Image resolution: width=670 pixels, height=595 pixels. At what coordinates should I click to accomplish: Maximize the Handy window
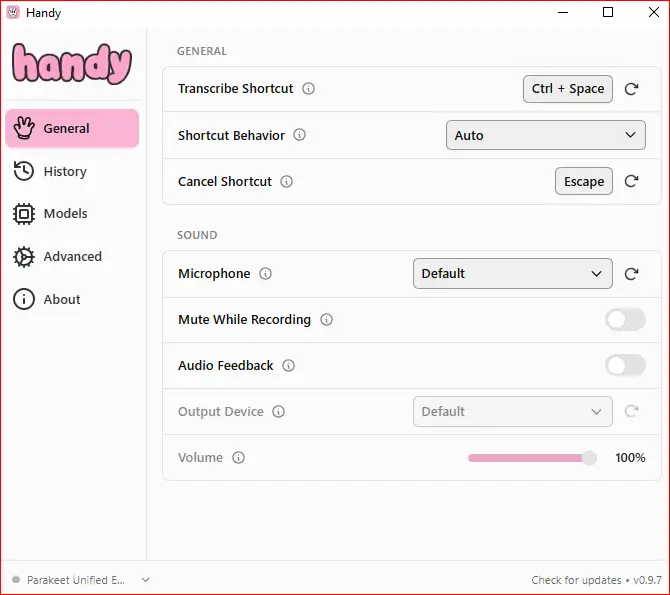pos(608,12)
